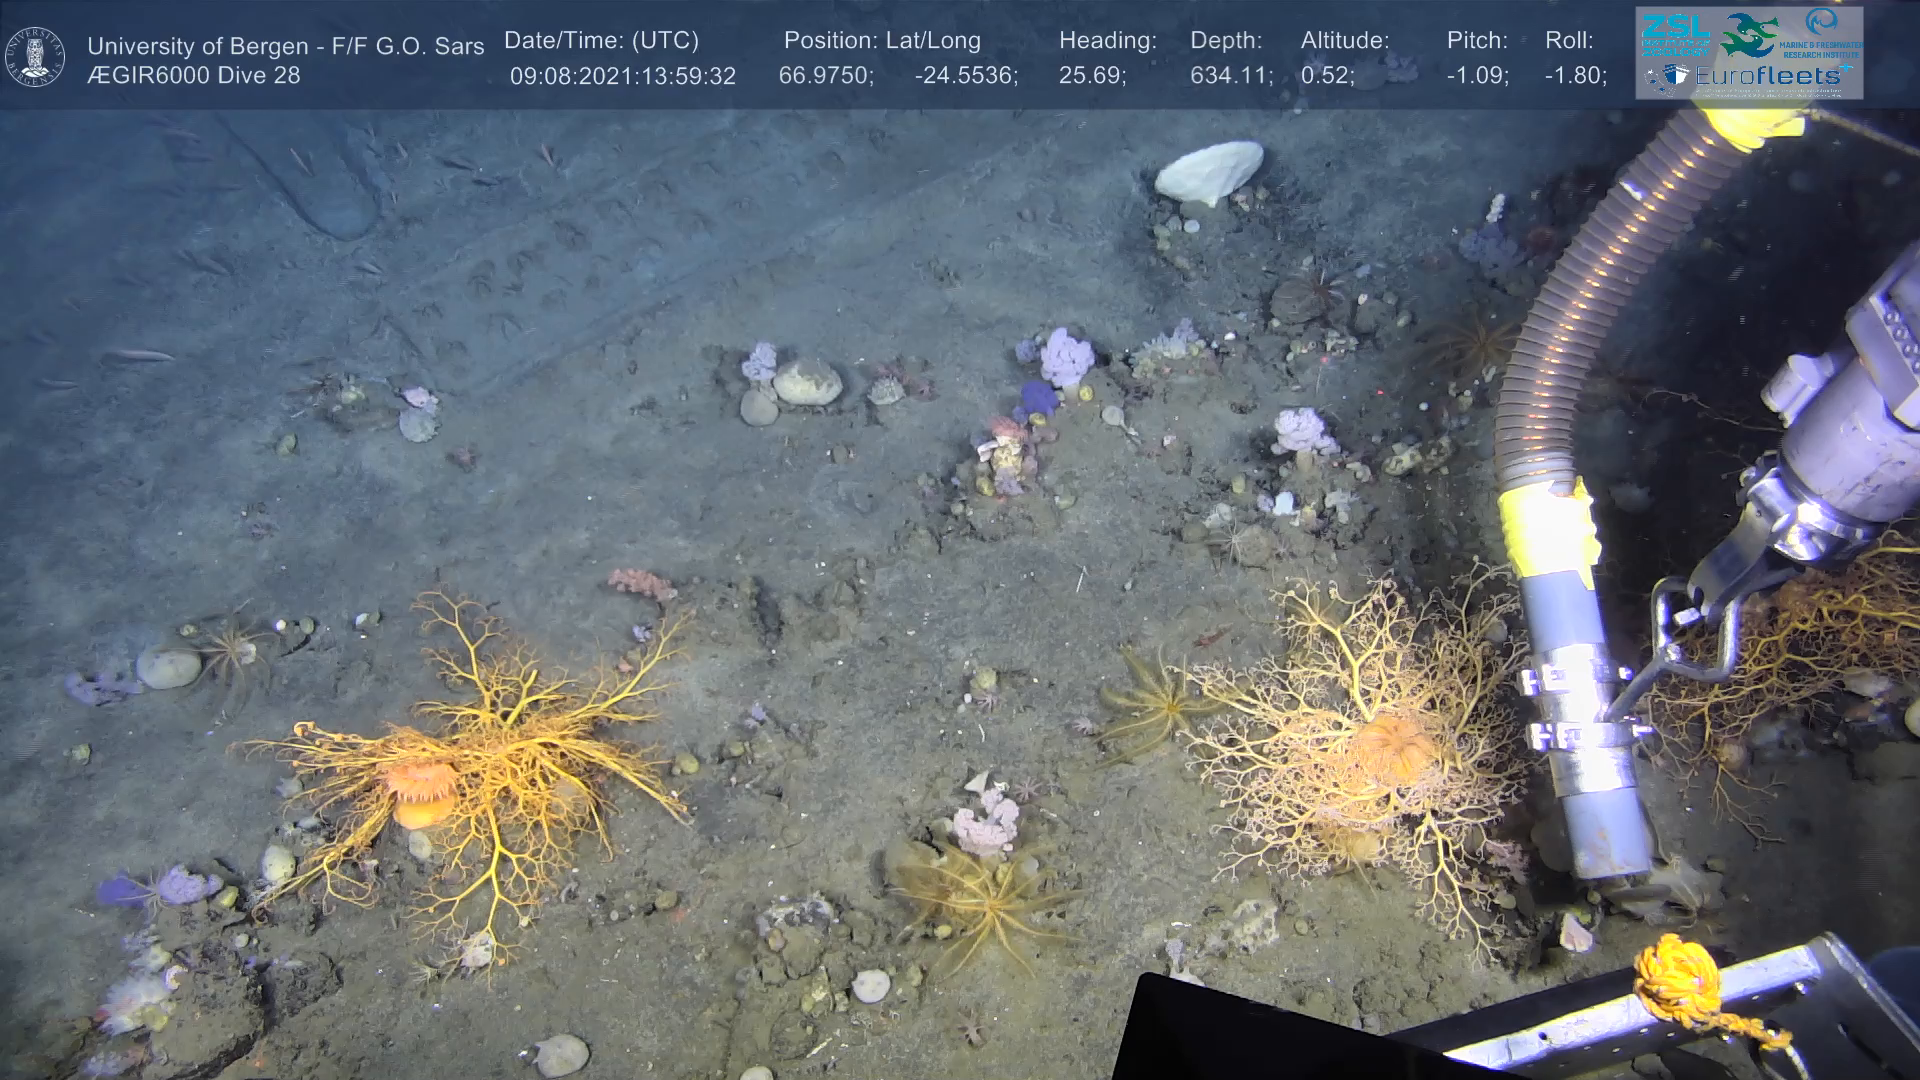Click the longitude value -24.5536
1920x1080 pixels.
pos(965,76)
